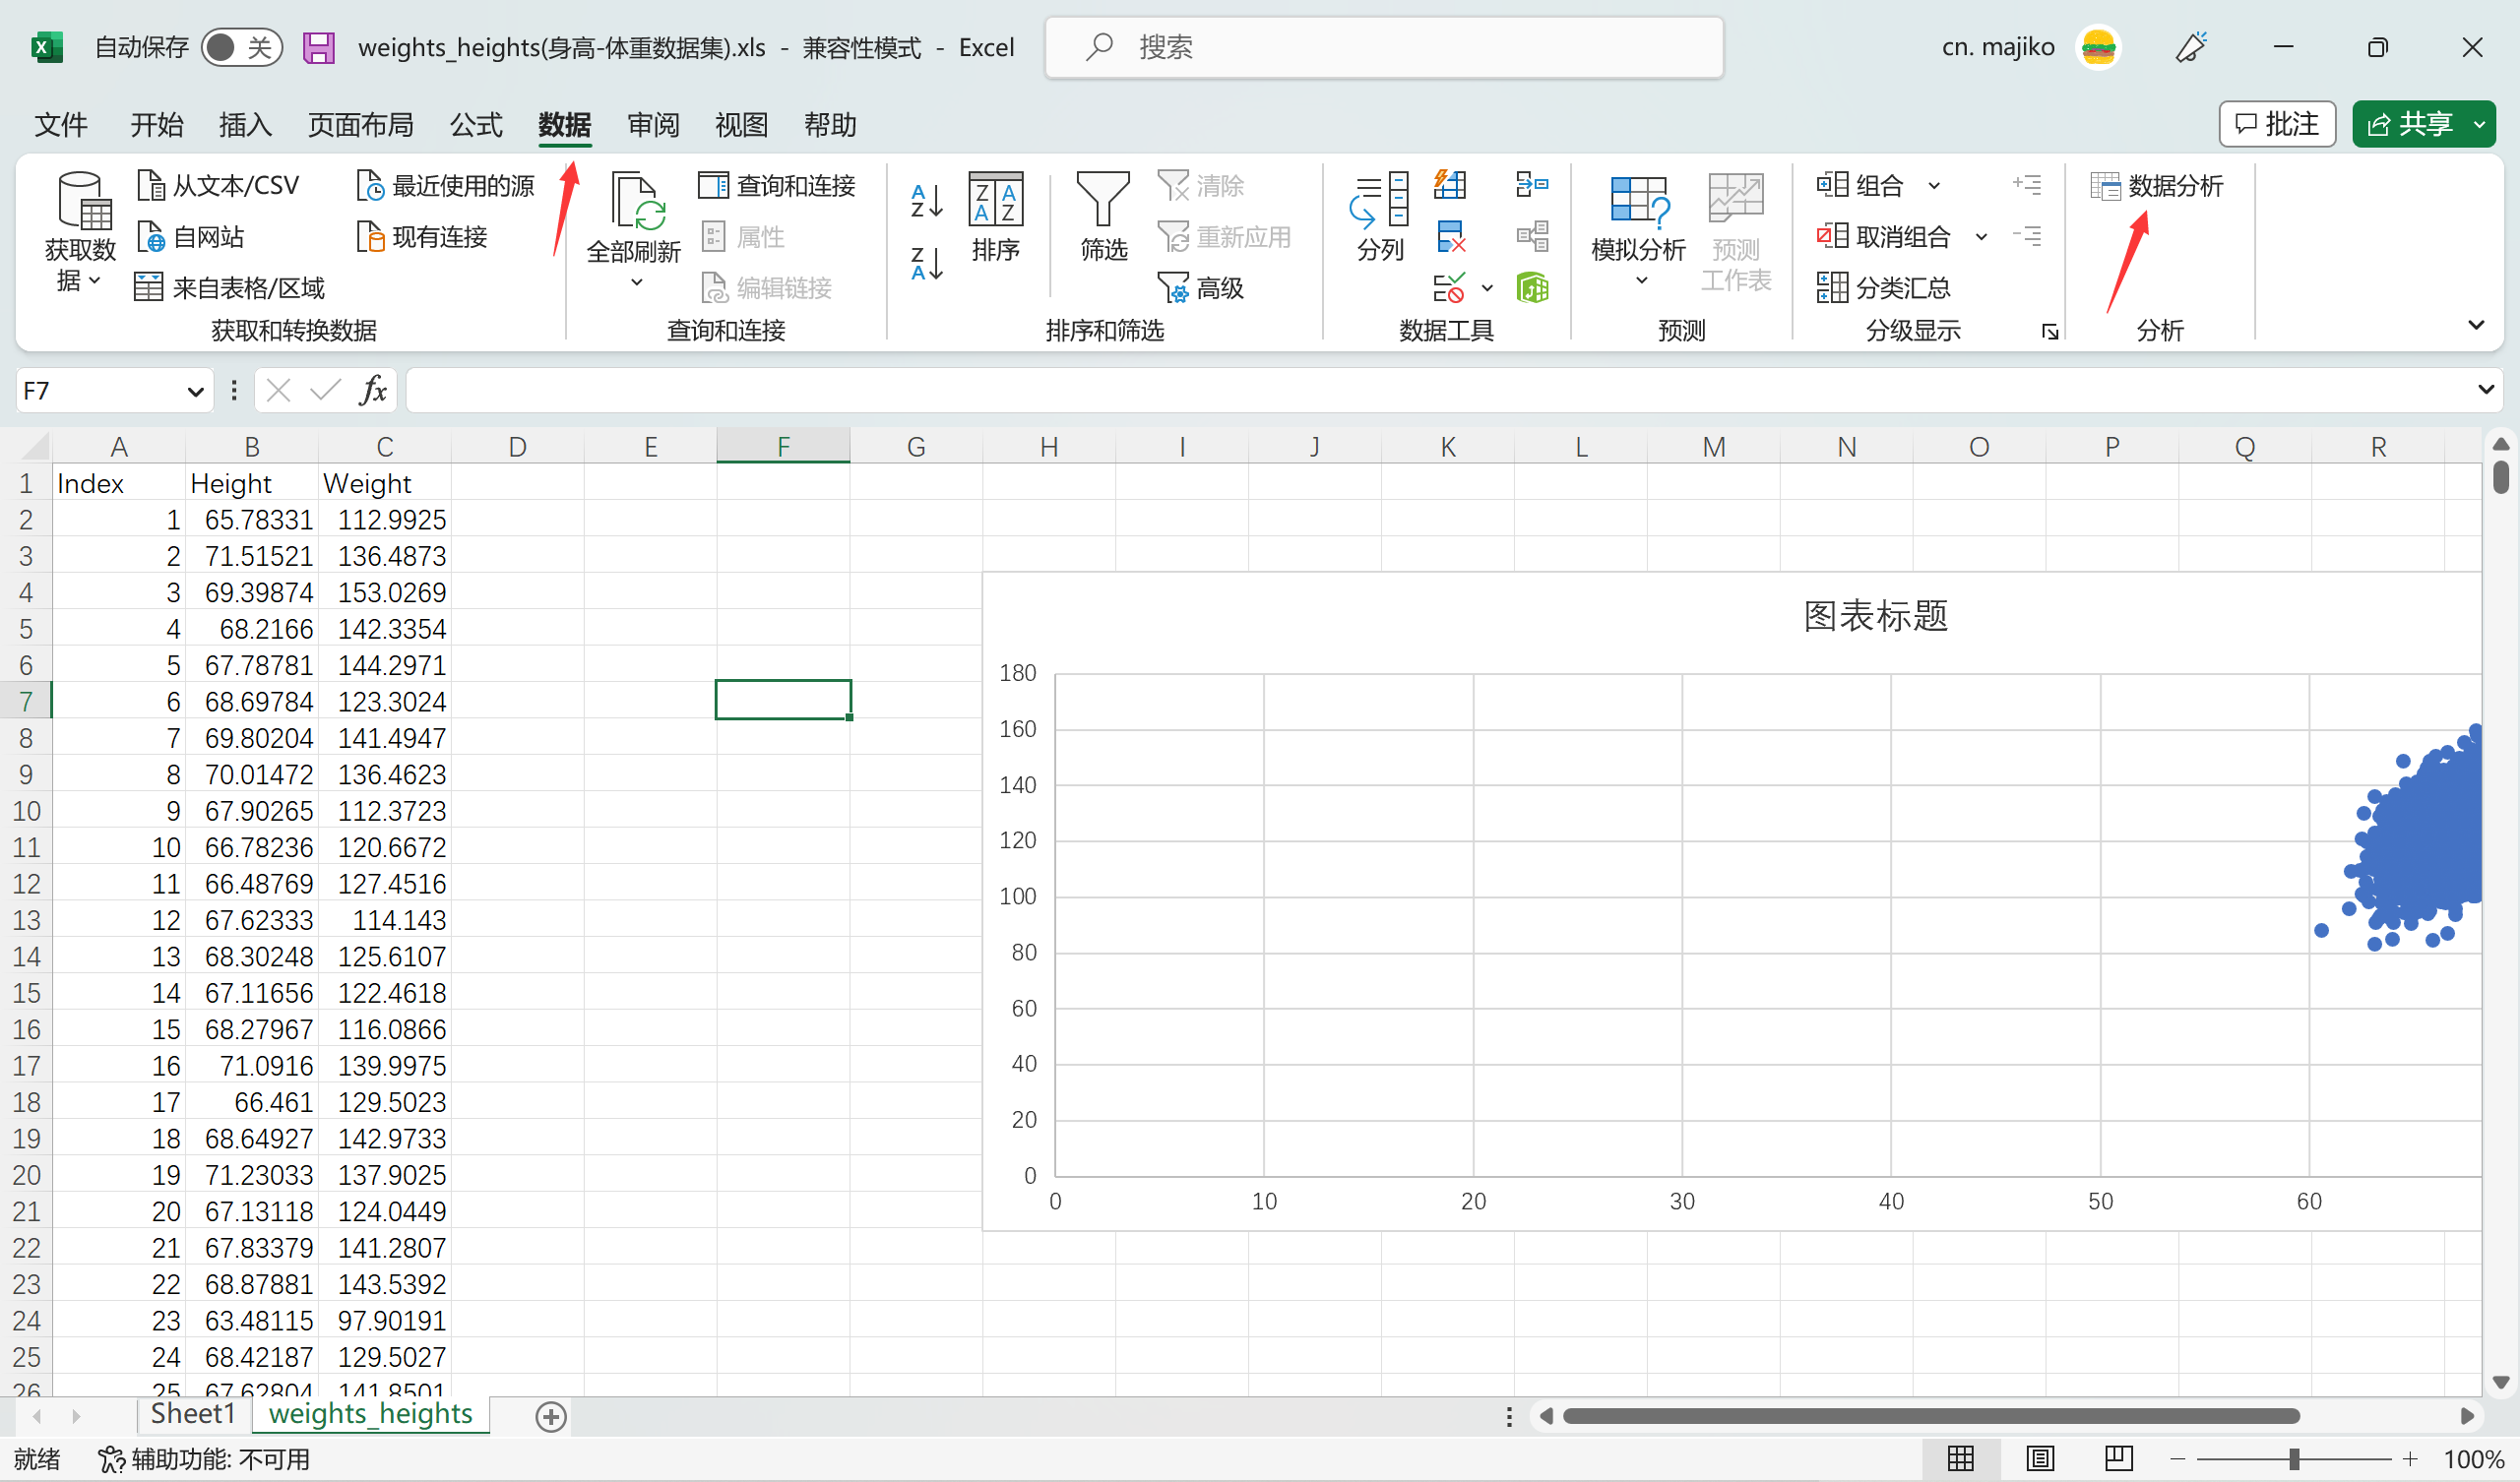Import data 从文本/CSV
The image size is (2520, 1482).
(218, 185)
